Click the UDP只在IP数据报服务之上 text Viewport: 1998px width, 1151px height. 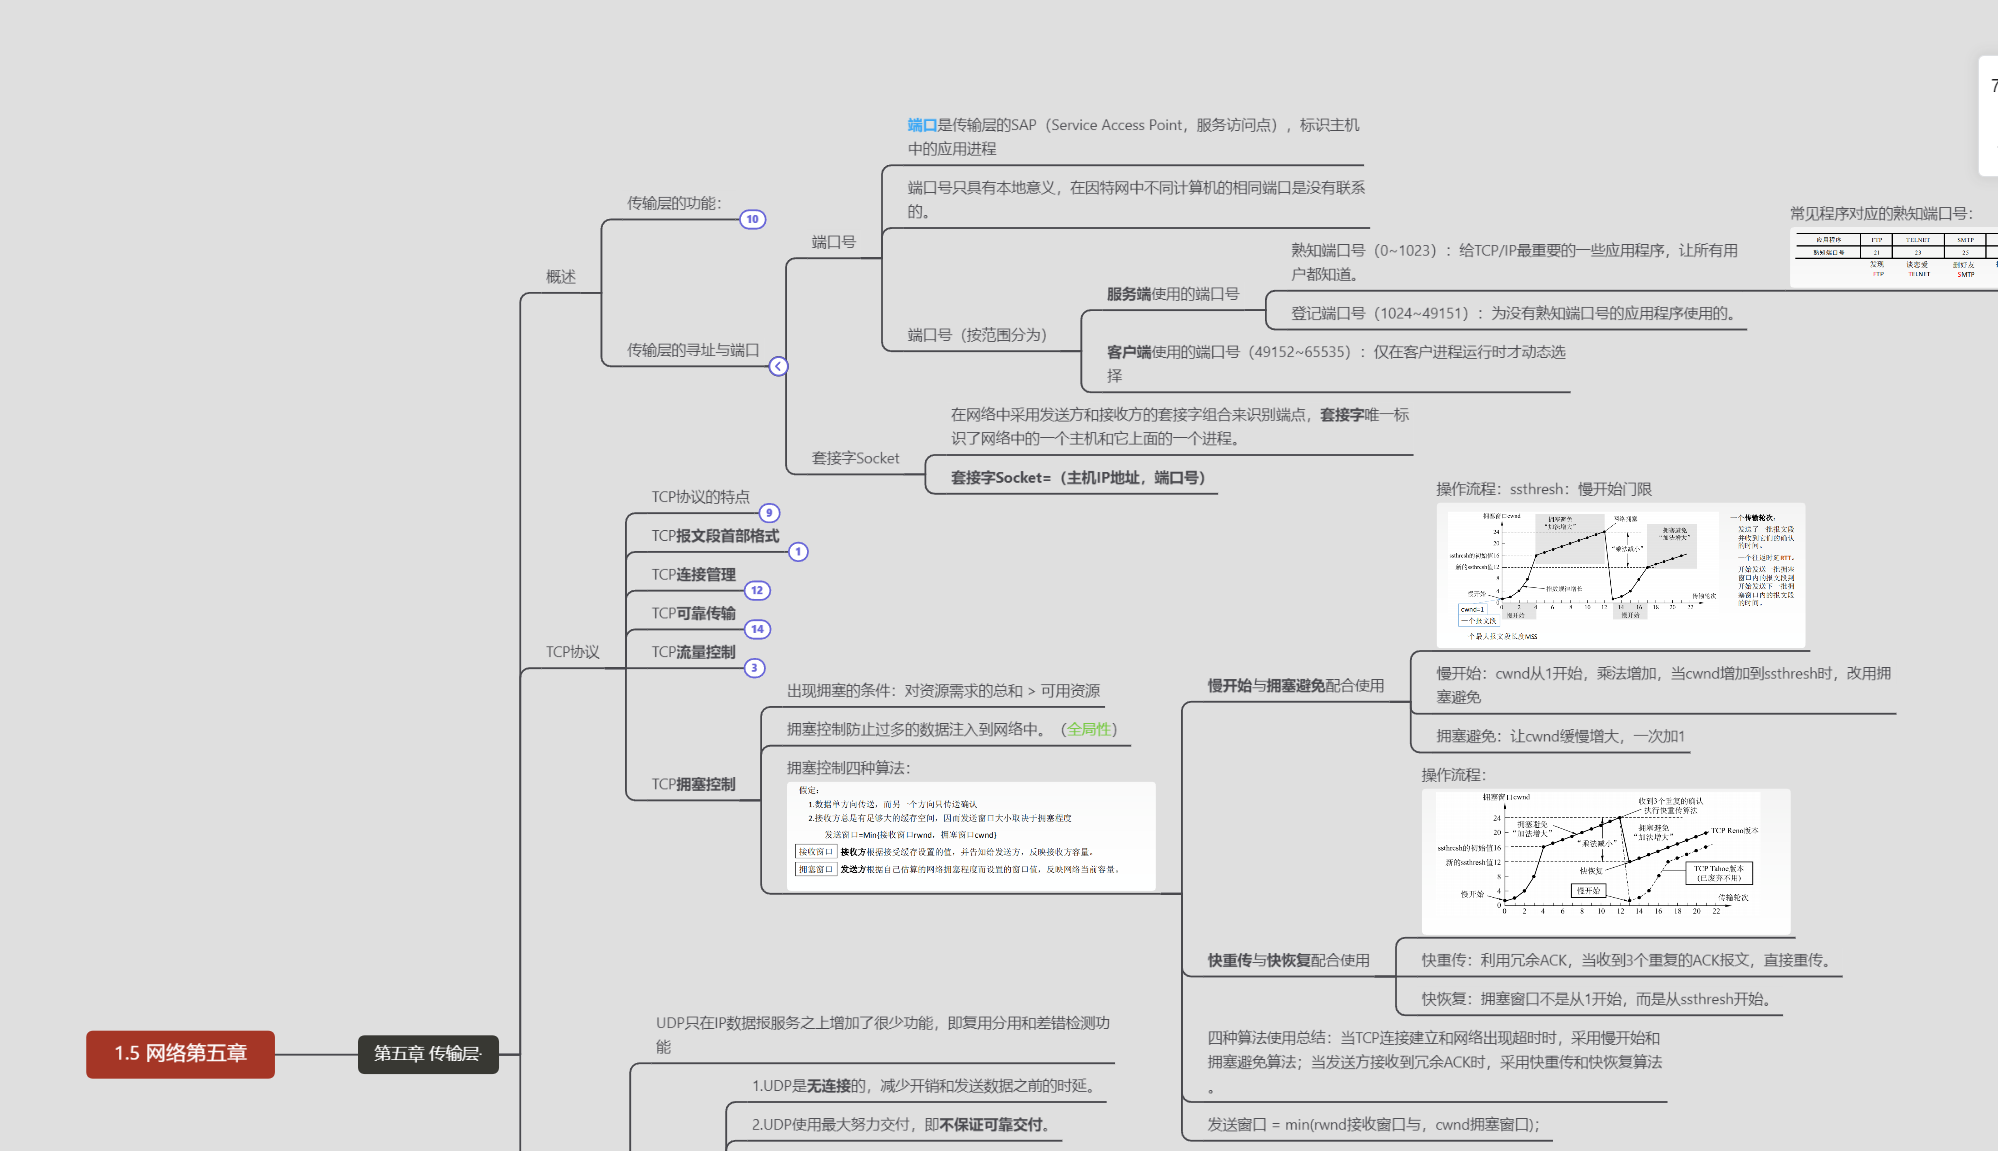click(883, 1034)
